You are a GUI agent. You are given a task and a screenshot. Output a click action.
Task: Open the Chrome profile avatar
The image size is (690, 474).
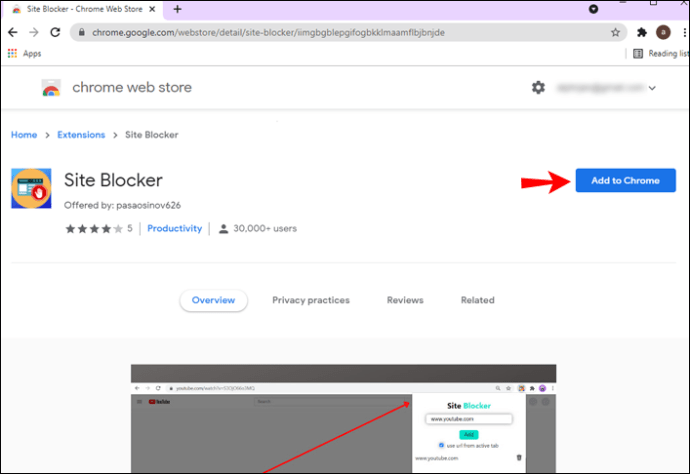point(663,32)
